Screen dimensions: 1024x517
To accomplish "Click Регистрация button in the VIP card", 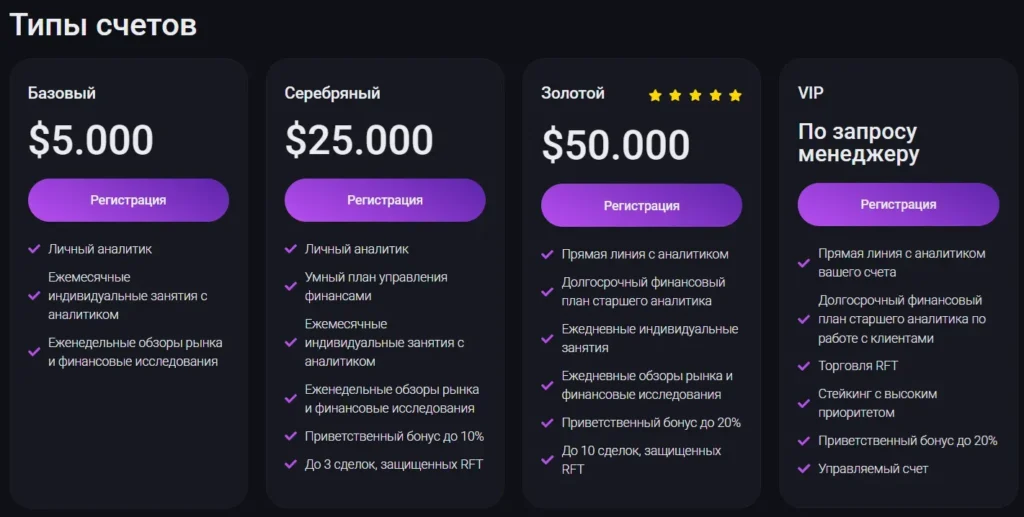I will 898,204.
